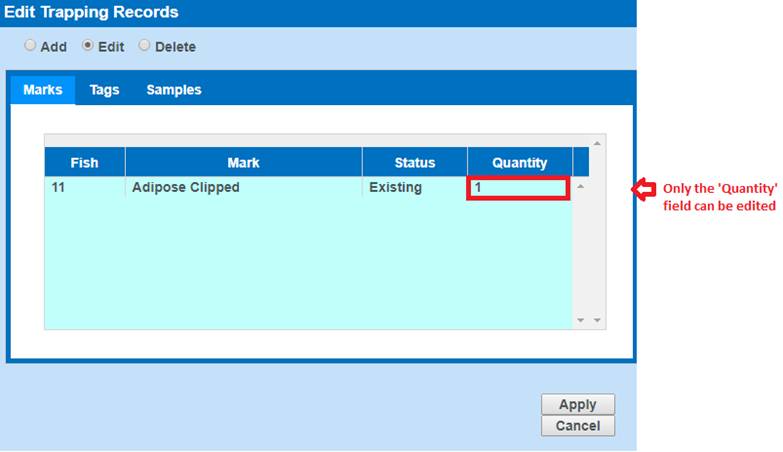Click the Mark column header

pyautogui.click(x=243, y=163)
